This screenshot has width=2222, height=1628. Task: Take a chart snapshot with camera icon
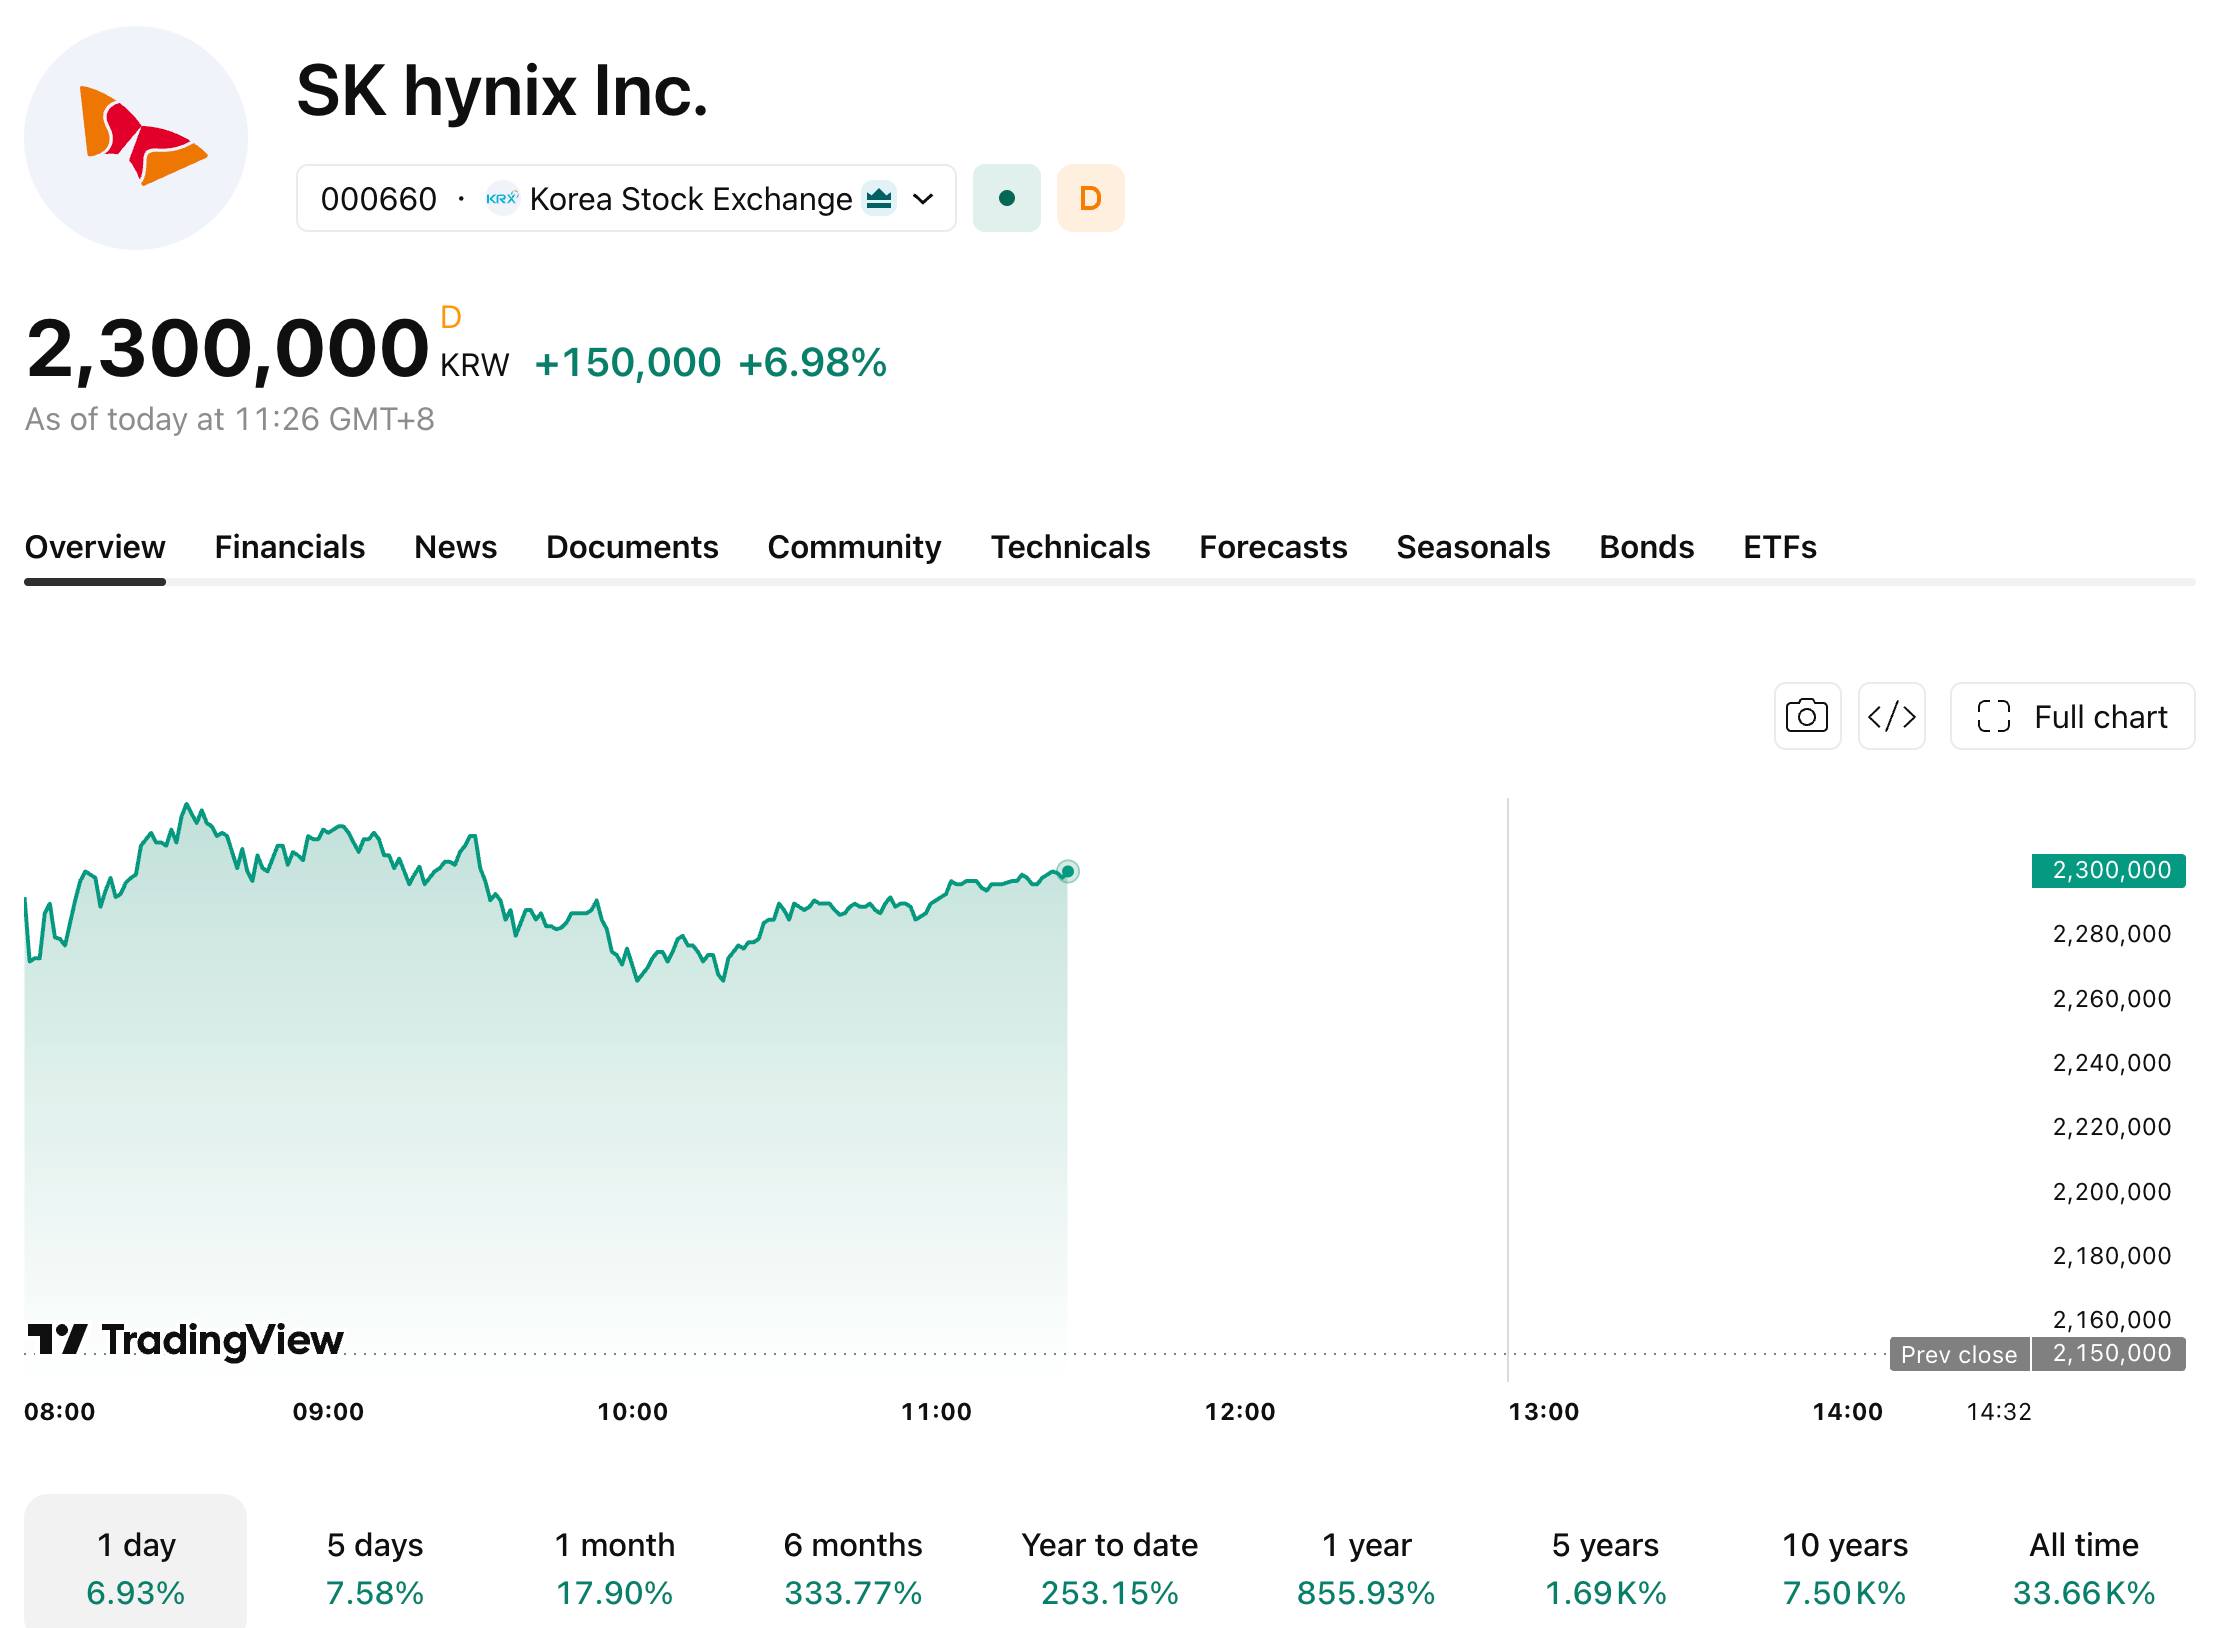[x=1807, y=716]
